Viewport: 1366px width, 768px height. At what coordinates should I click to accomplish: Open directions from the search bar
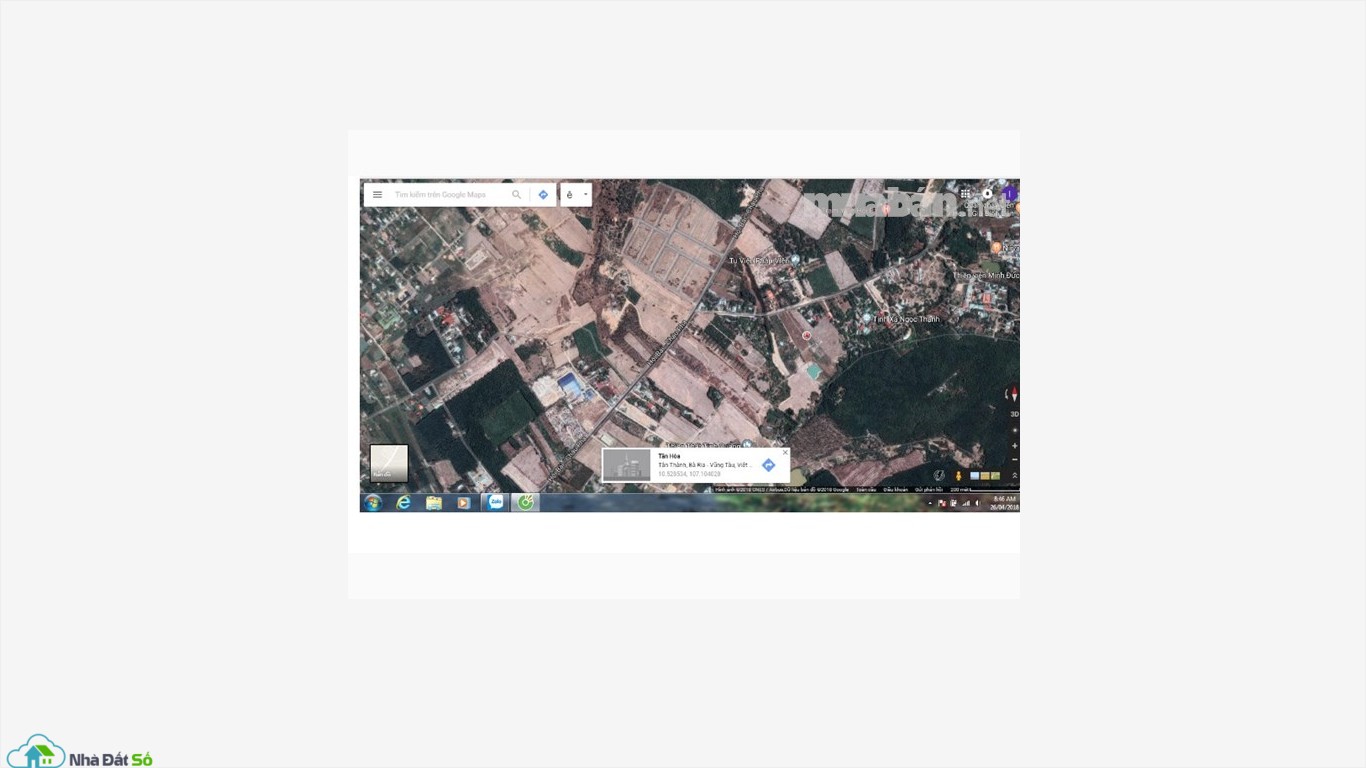coord(543,195)
